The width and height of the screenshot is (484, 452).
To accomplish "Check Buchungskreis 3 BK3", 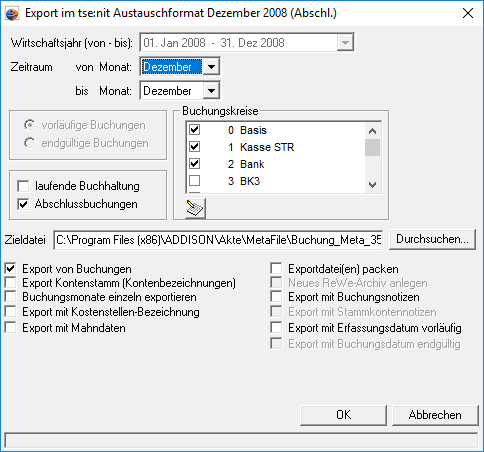I will (195, 181).
